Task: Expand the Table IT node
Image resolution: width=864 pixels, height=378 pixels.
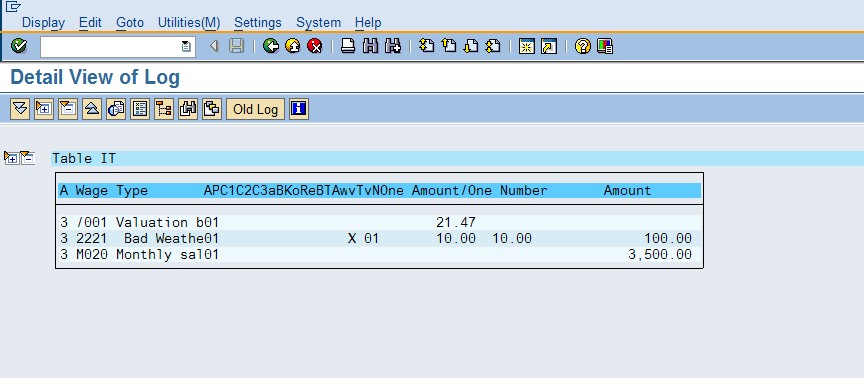Action: [x=11, y=159]
